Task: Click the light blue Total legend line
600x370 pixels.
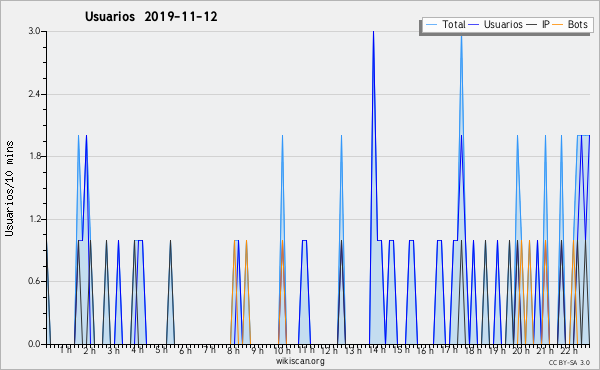Action: 431,25
